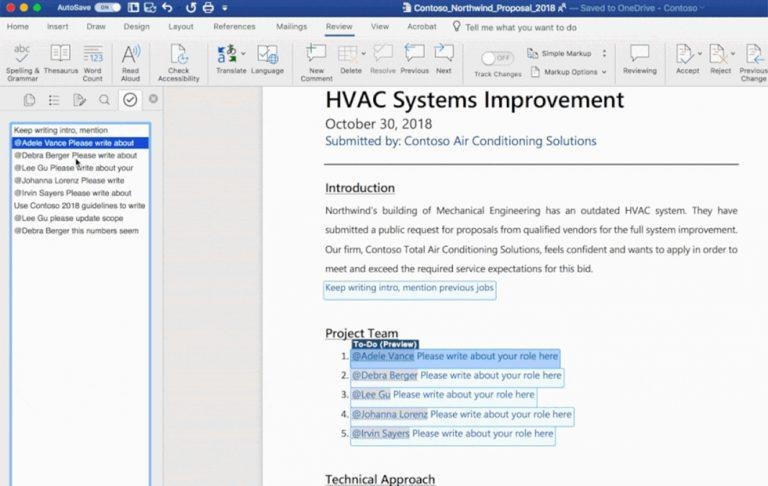Open the Translate dropdown arrow
The height and width of the screenshot is (486, 768).
[x=243, y=53]
